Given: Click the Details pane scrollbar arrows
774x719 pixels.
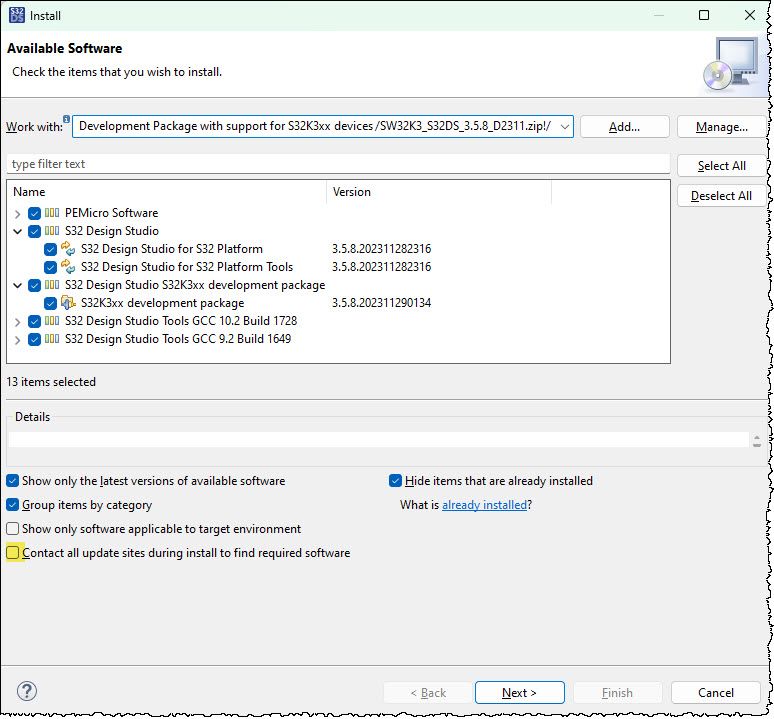Looking at the screenshot, I should point(757,440).
